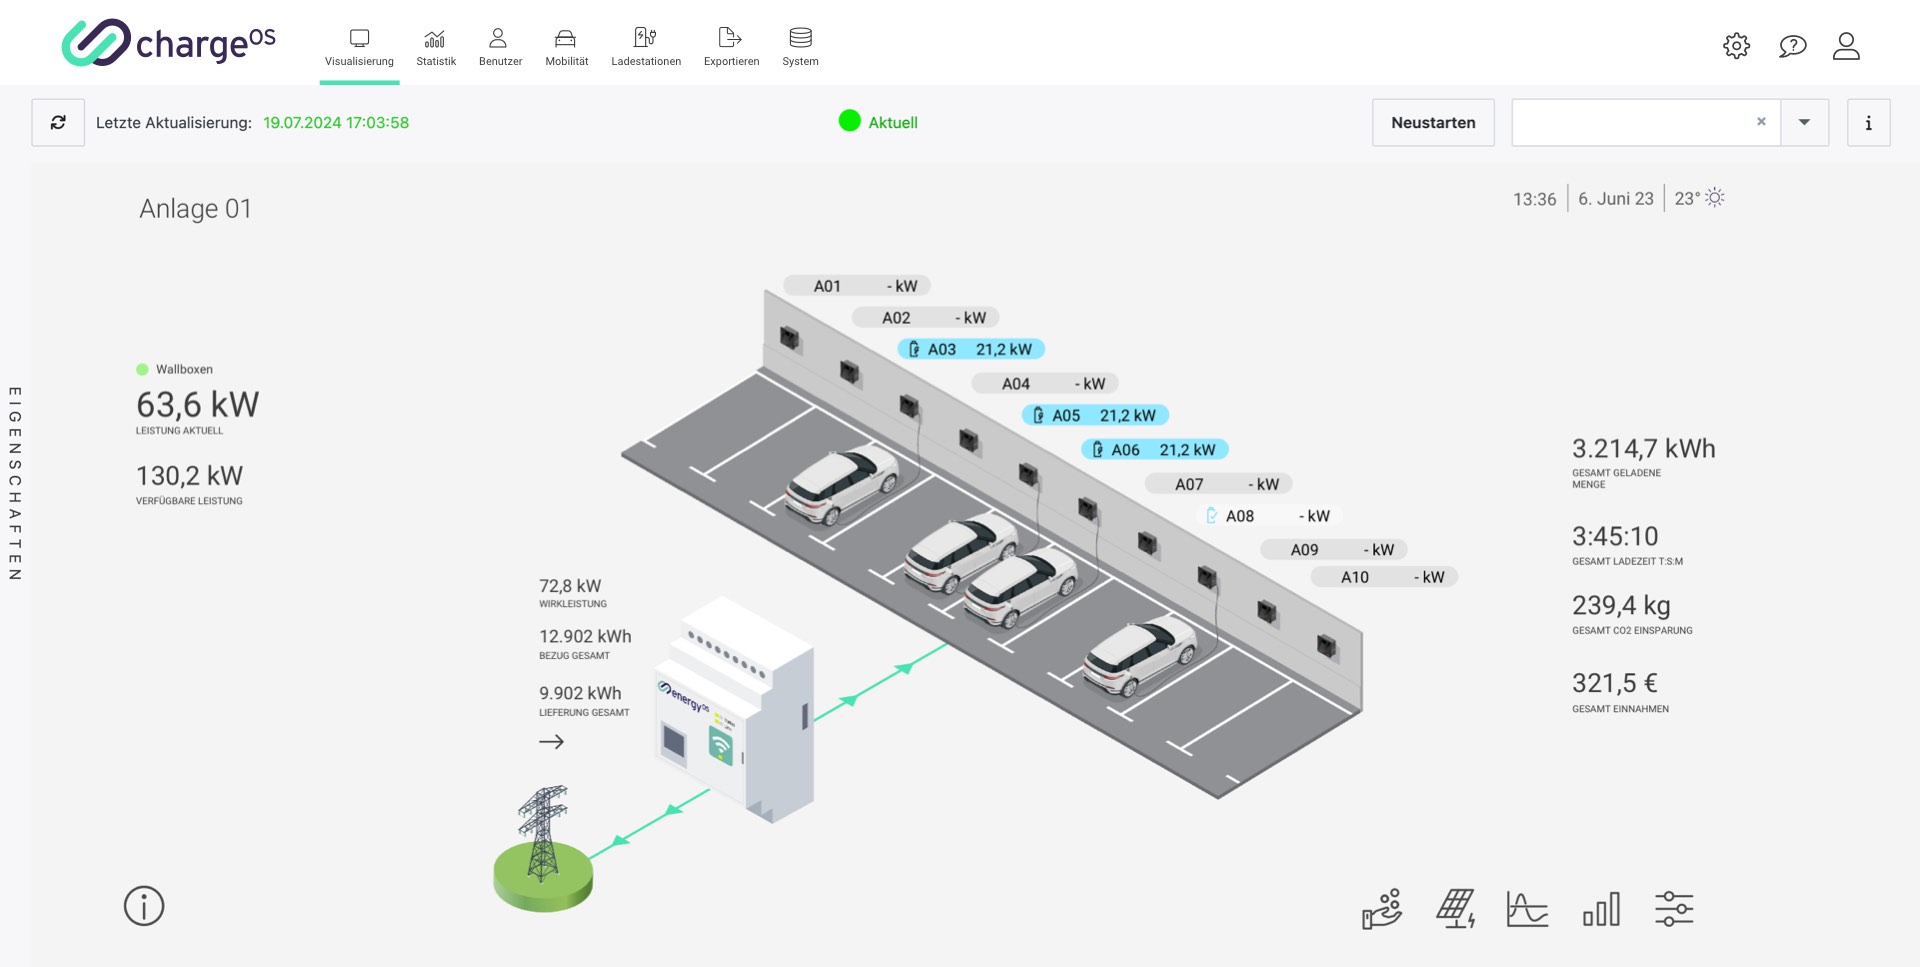Click the sun weather icon

[1715, 197]
